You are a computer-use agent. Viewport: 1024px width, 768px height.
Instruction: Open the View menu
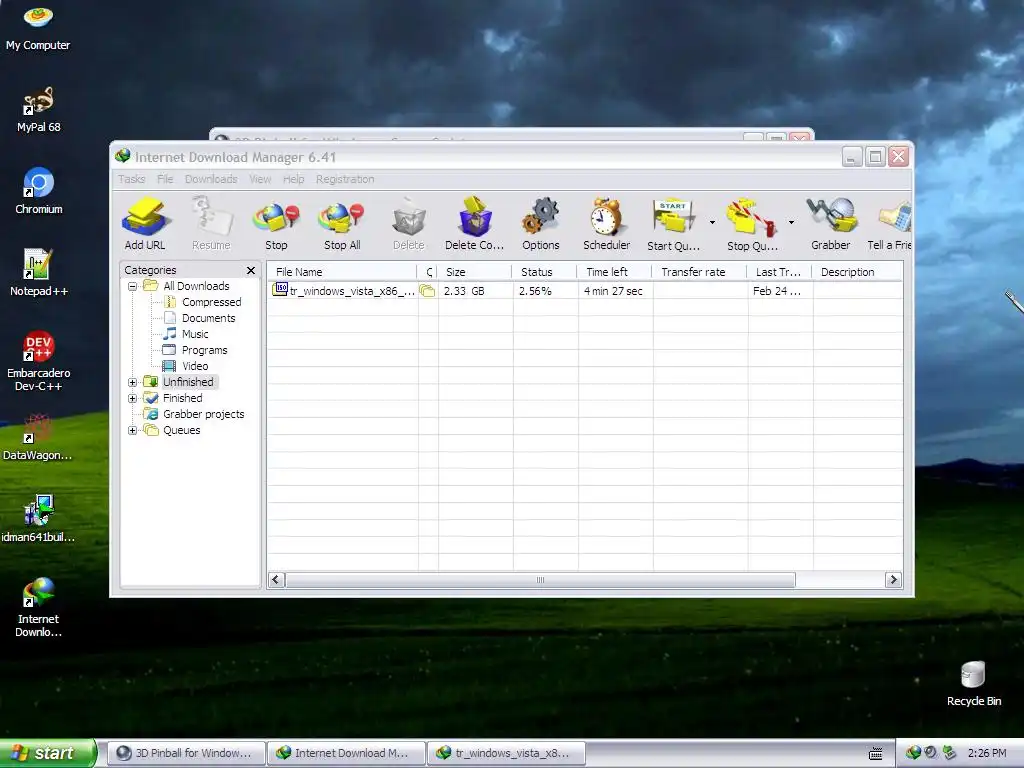pyautogui.click(x=260, y=179)
